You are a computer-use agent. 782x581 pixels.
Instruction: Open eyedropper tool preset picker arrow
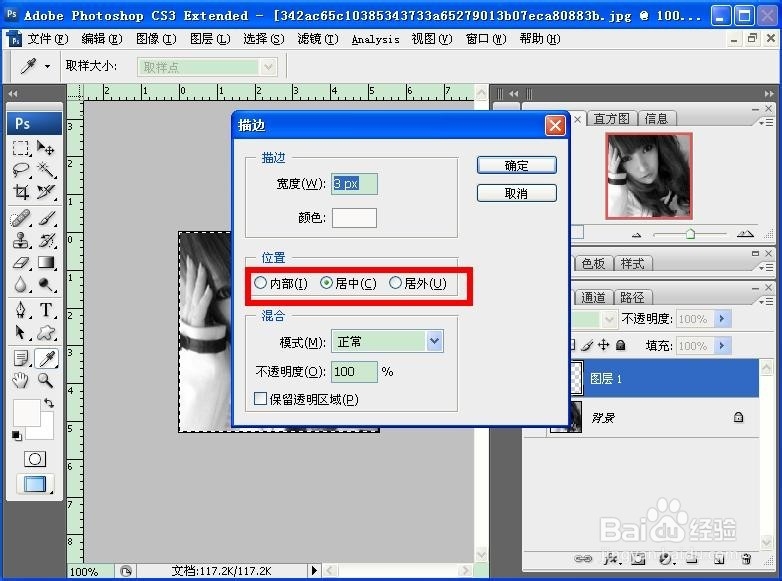[x=47, y=66]
